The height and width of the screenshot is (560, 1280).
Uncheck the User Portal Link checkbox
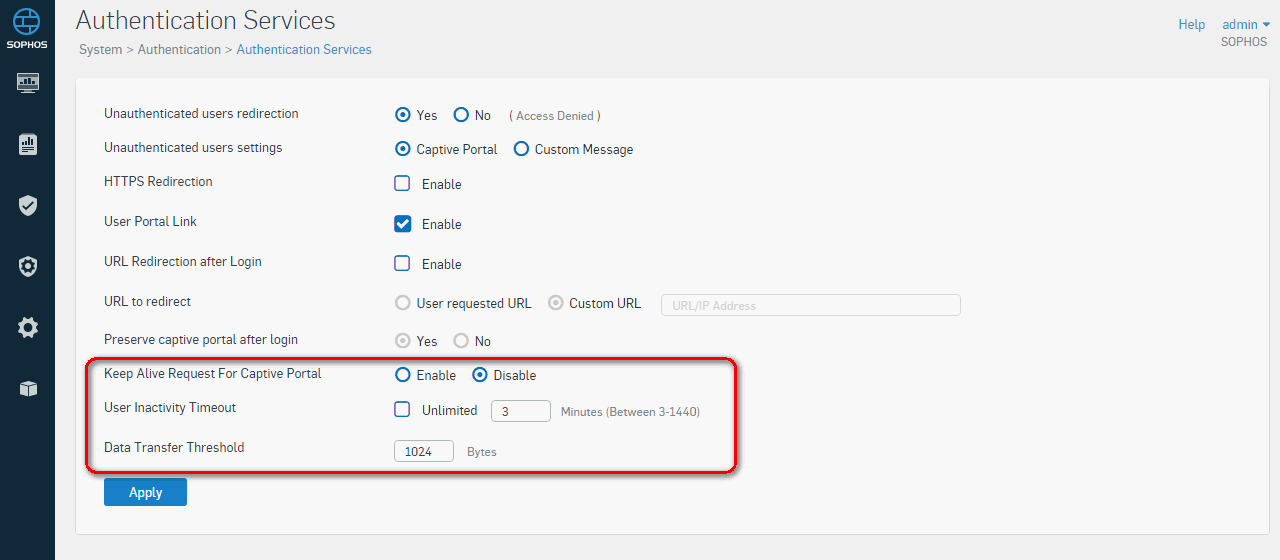pos(402,223)
